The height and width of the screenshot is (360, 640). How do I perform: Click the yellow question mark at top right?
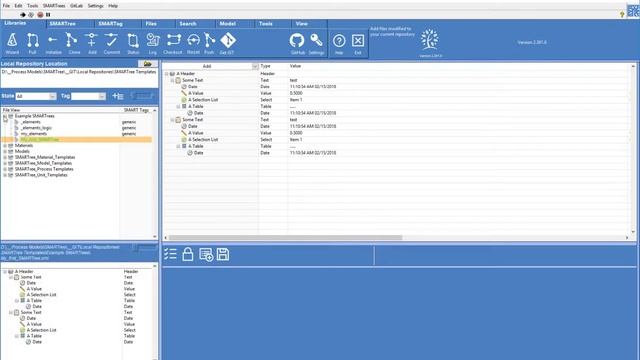(622, 15)
